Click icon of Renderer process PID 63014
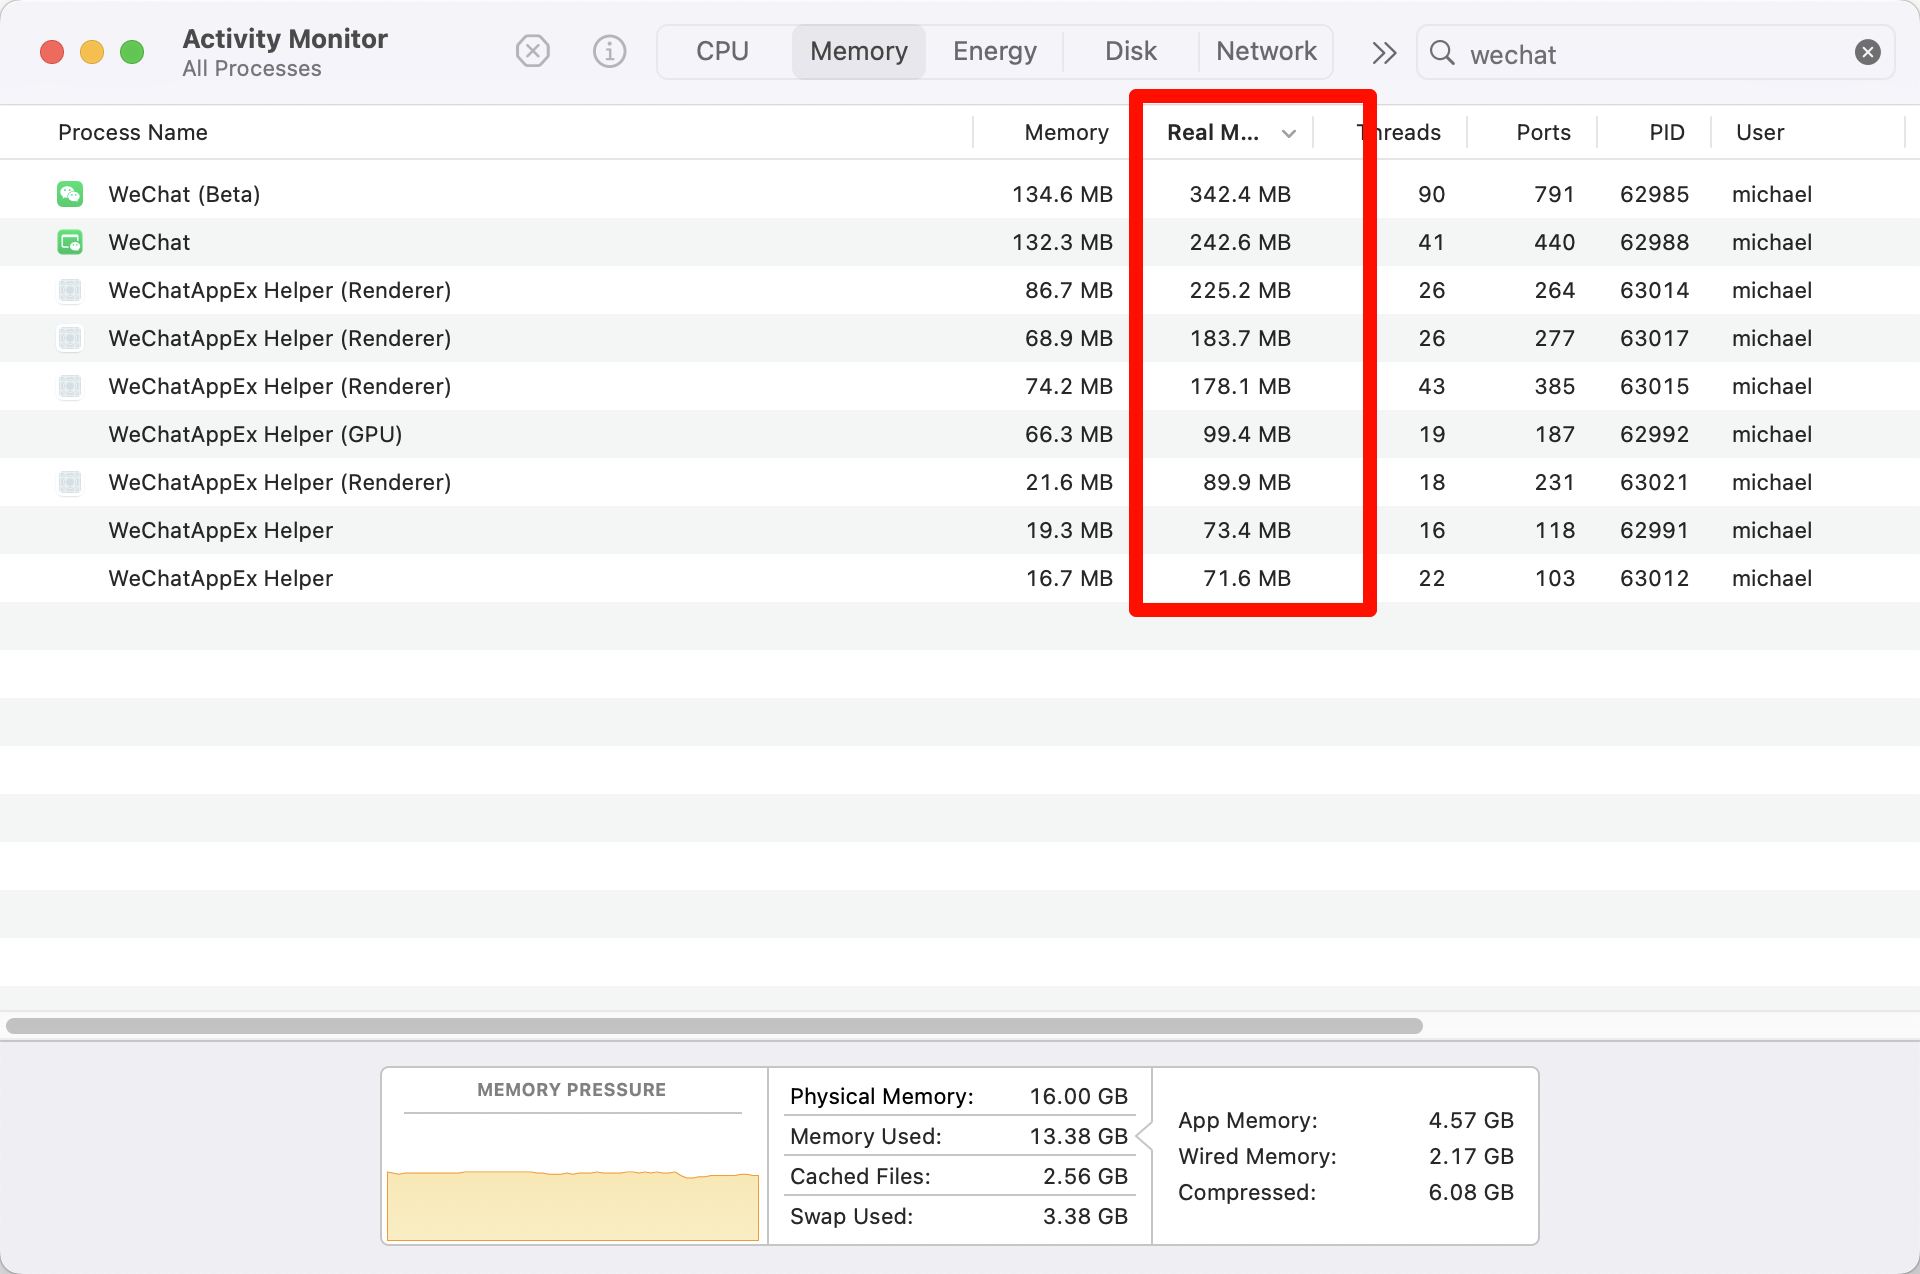1920x1274 pixels. point(70,290)
